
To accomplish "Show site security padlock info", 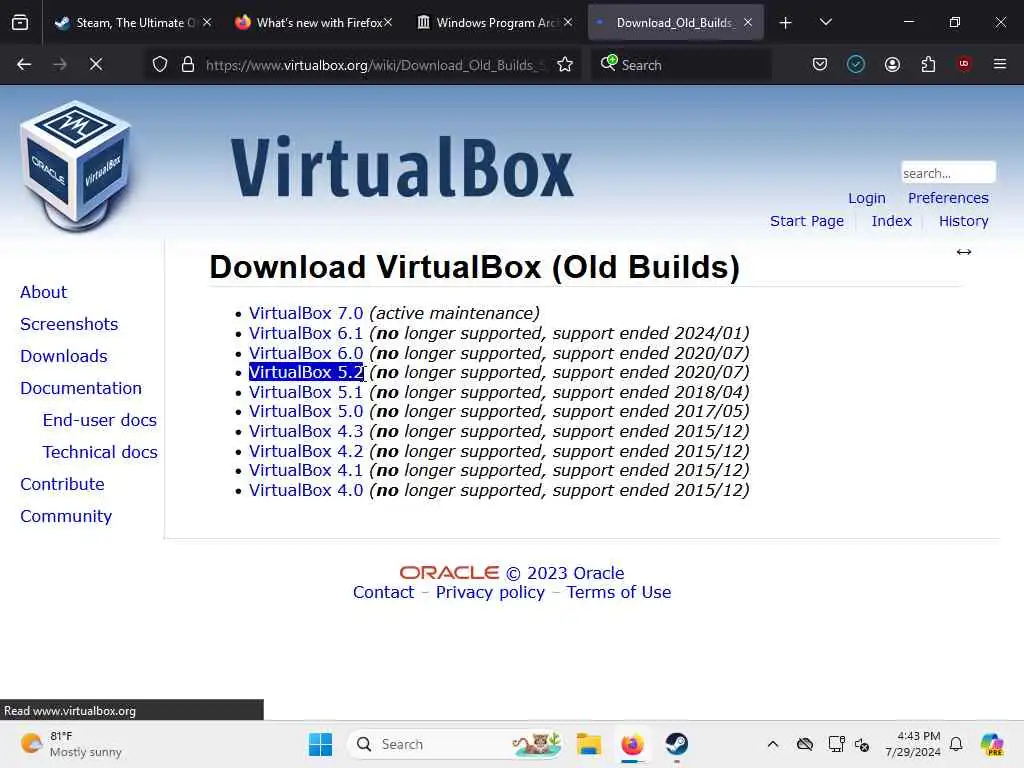I will (188, 64).
